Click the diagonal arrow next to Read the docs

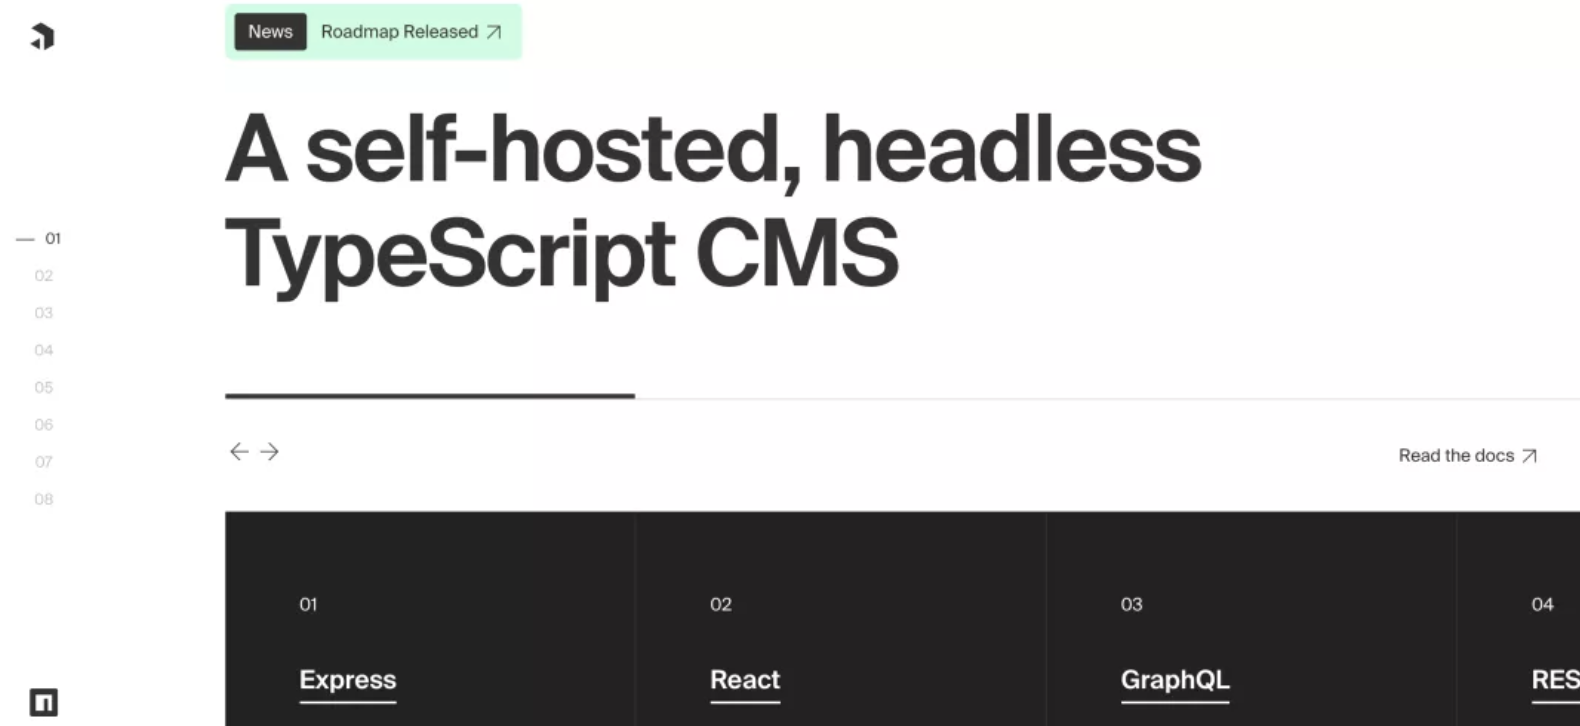point(1529,455)
